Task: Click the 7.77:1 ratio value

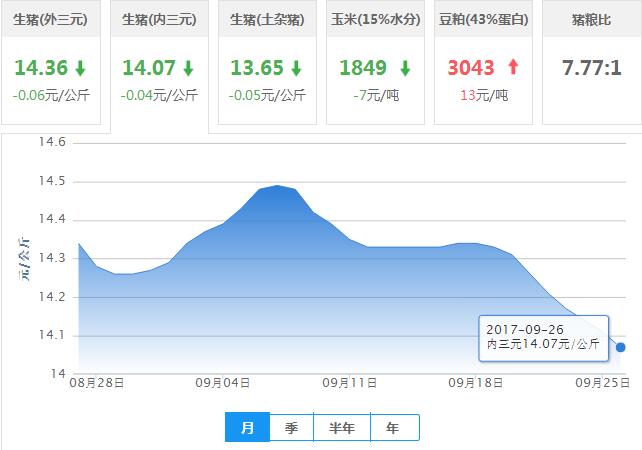Action: [592, 69]
